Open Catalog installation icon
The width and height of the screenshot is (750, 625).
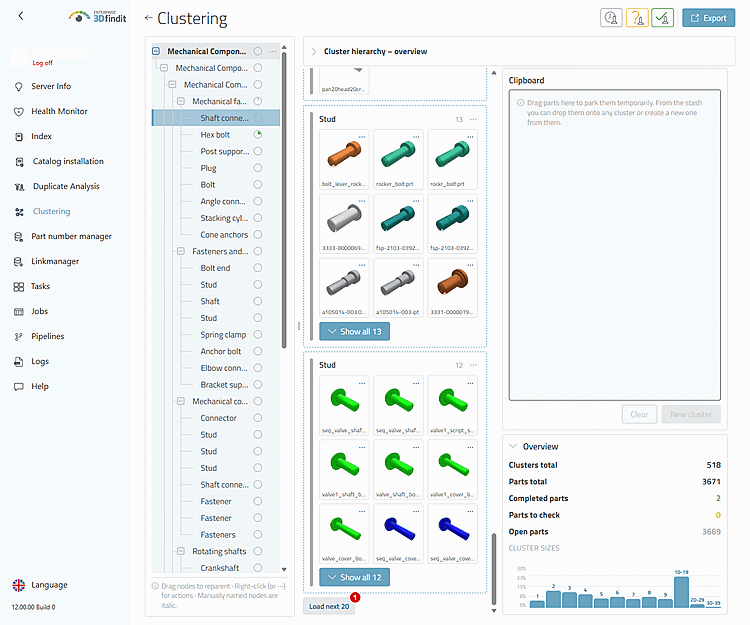coord(19,162)
